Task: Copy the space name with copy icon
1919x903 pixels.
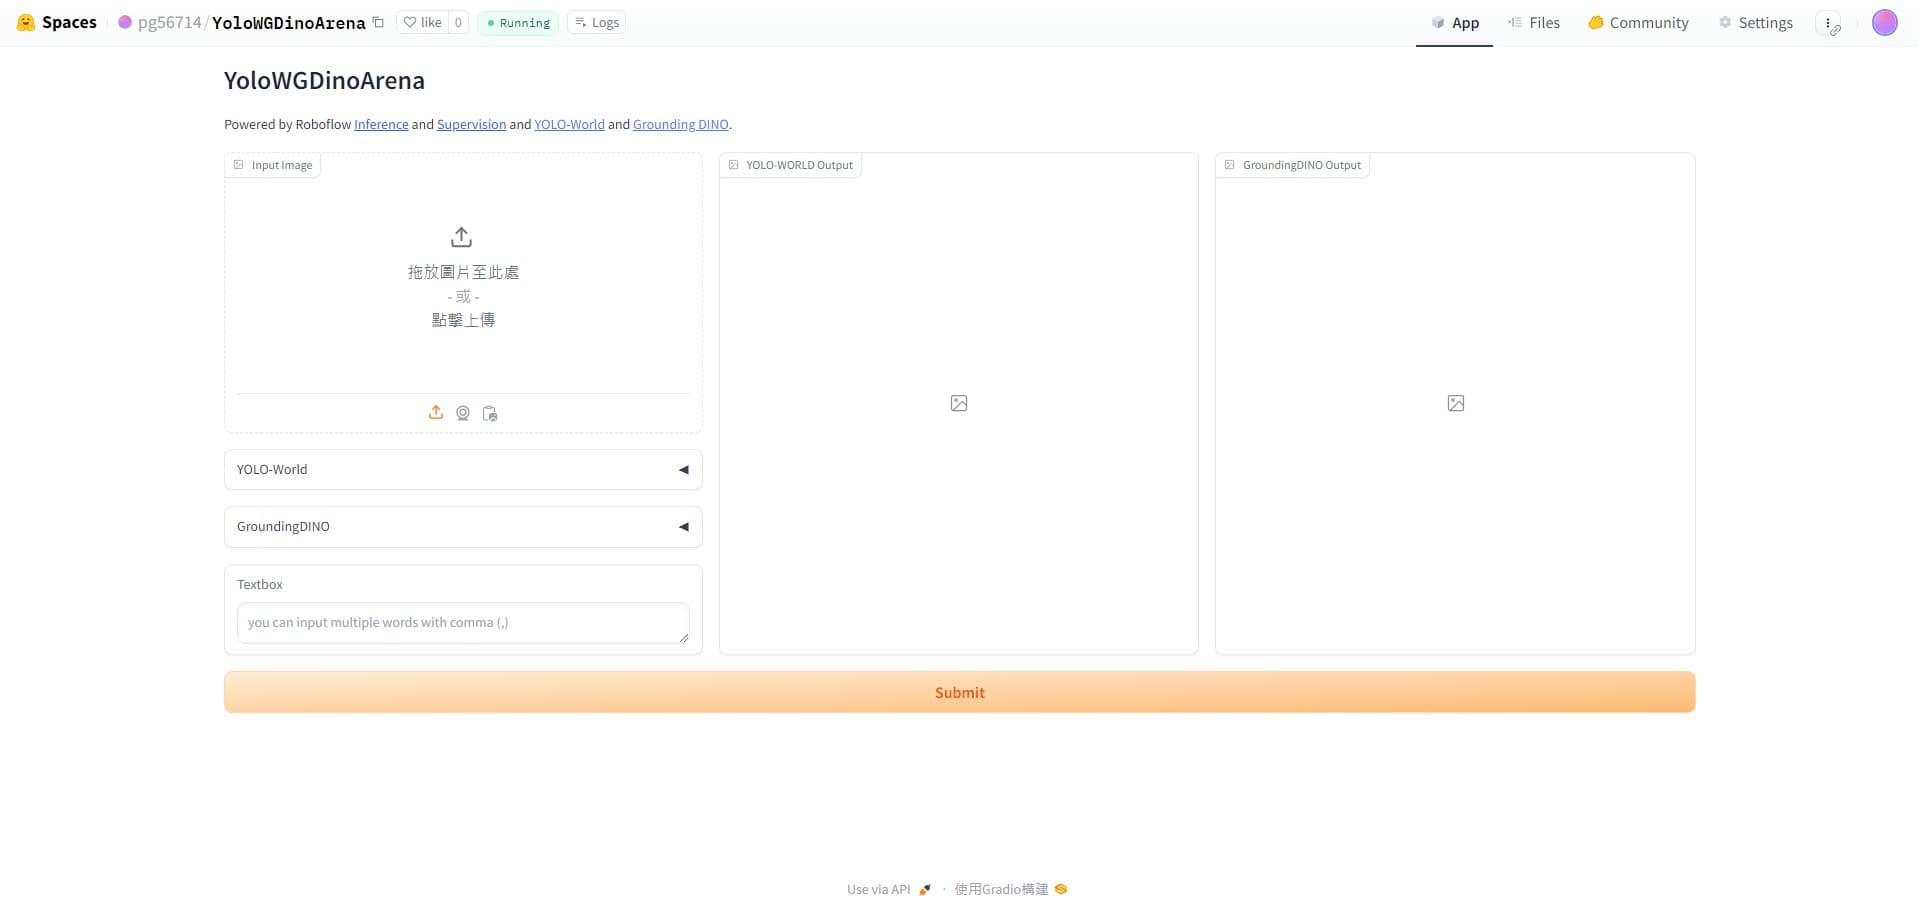Action: click(x=378, y=22)
